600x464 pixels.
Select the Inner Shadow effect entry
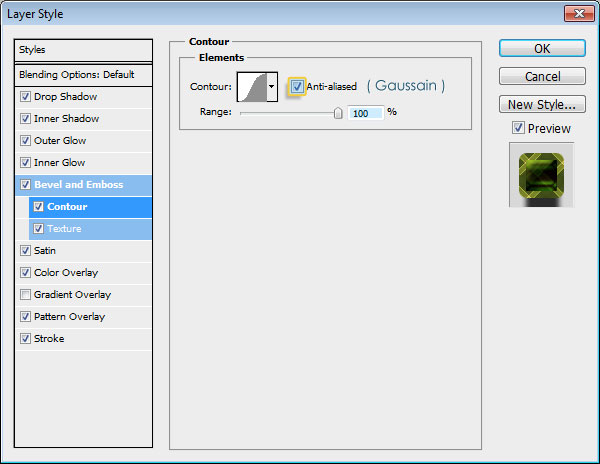(x=66, y=119)
